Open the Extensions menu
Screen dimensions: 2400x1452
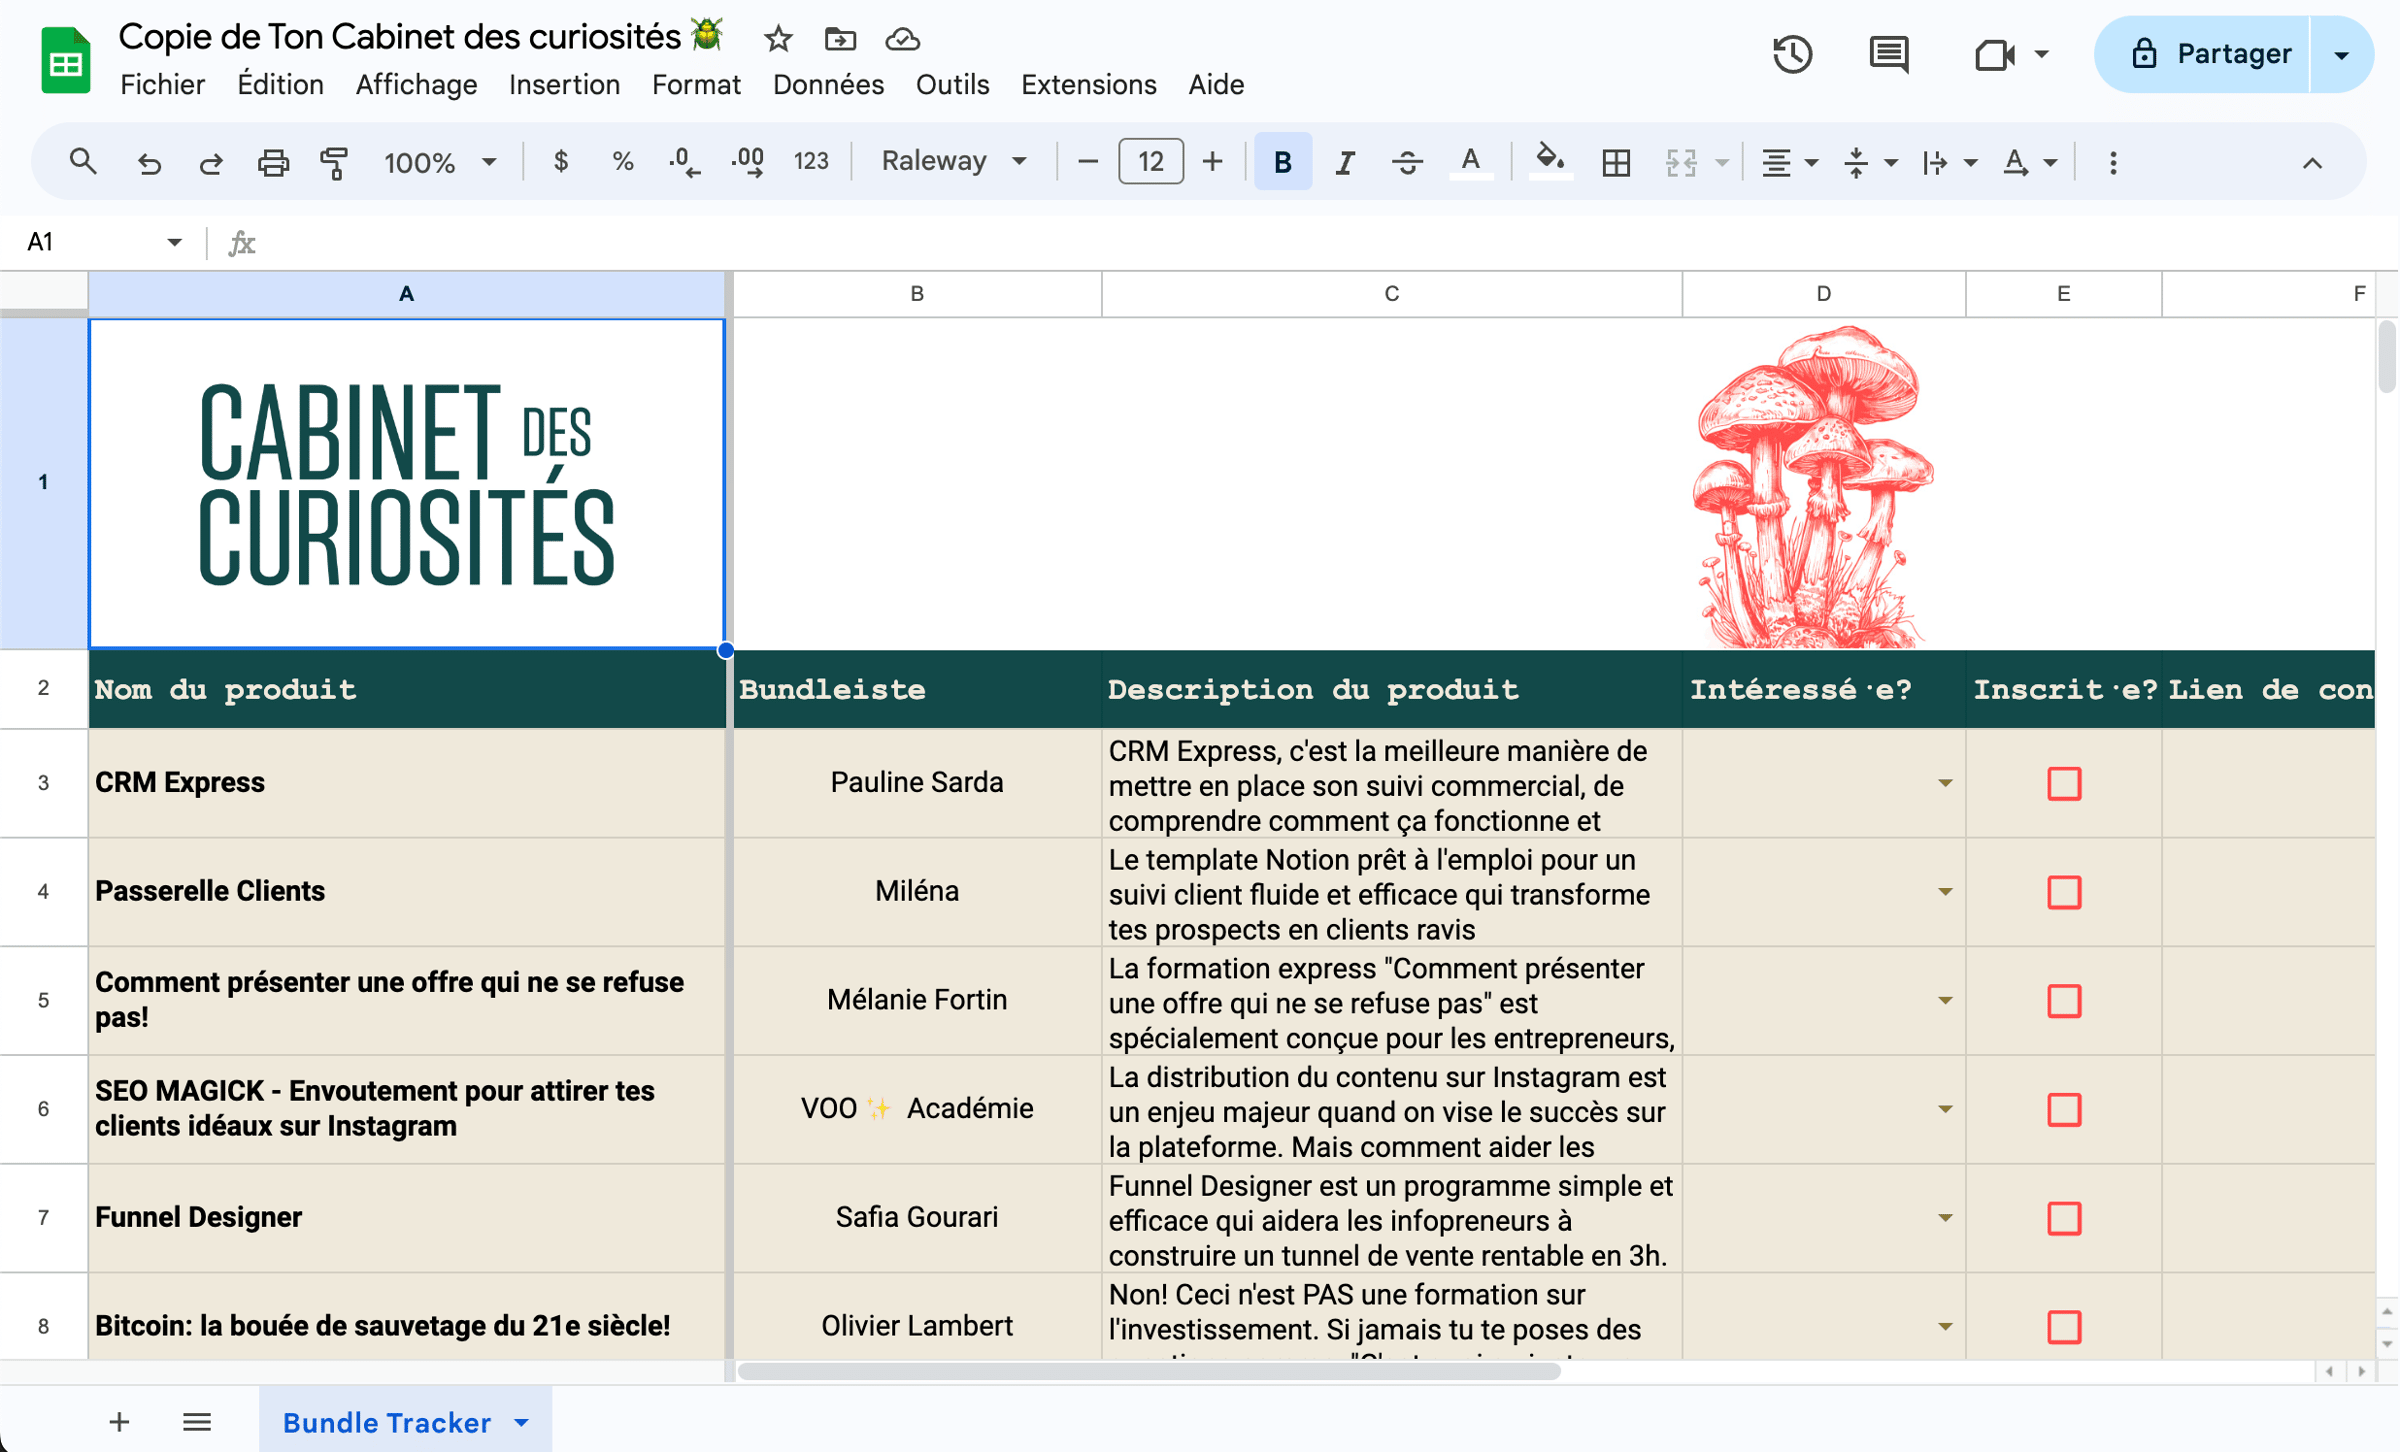pos(1088,85)
